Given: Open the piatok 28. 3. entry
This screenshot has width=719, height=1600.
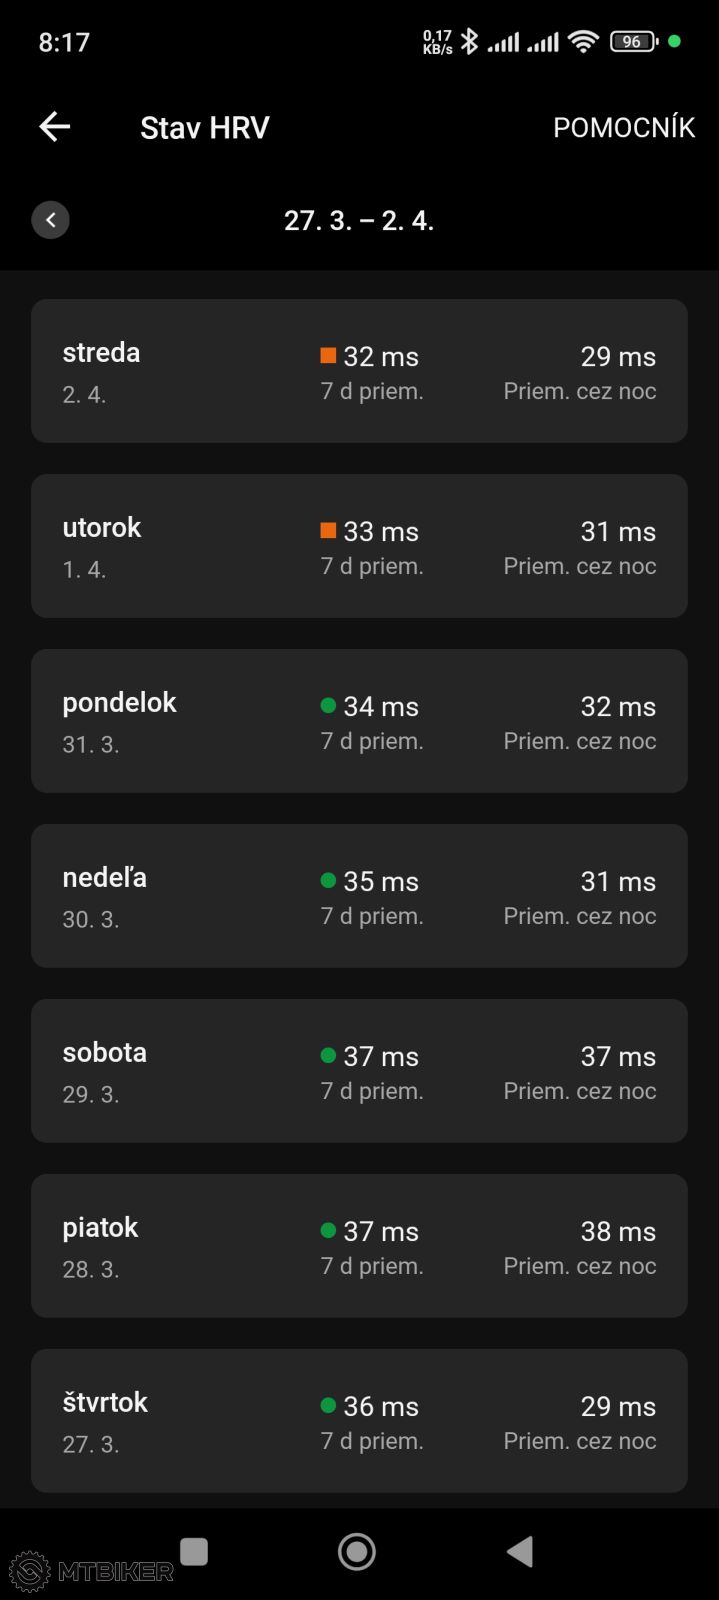Looking at the screenshot, I should 359,1246.
